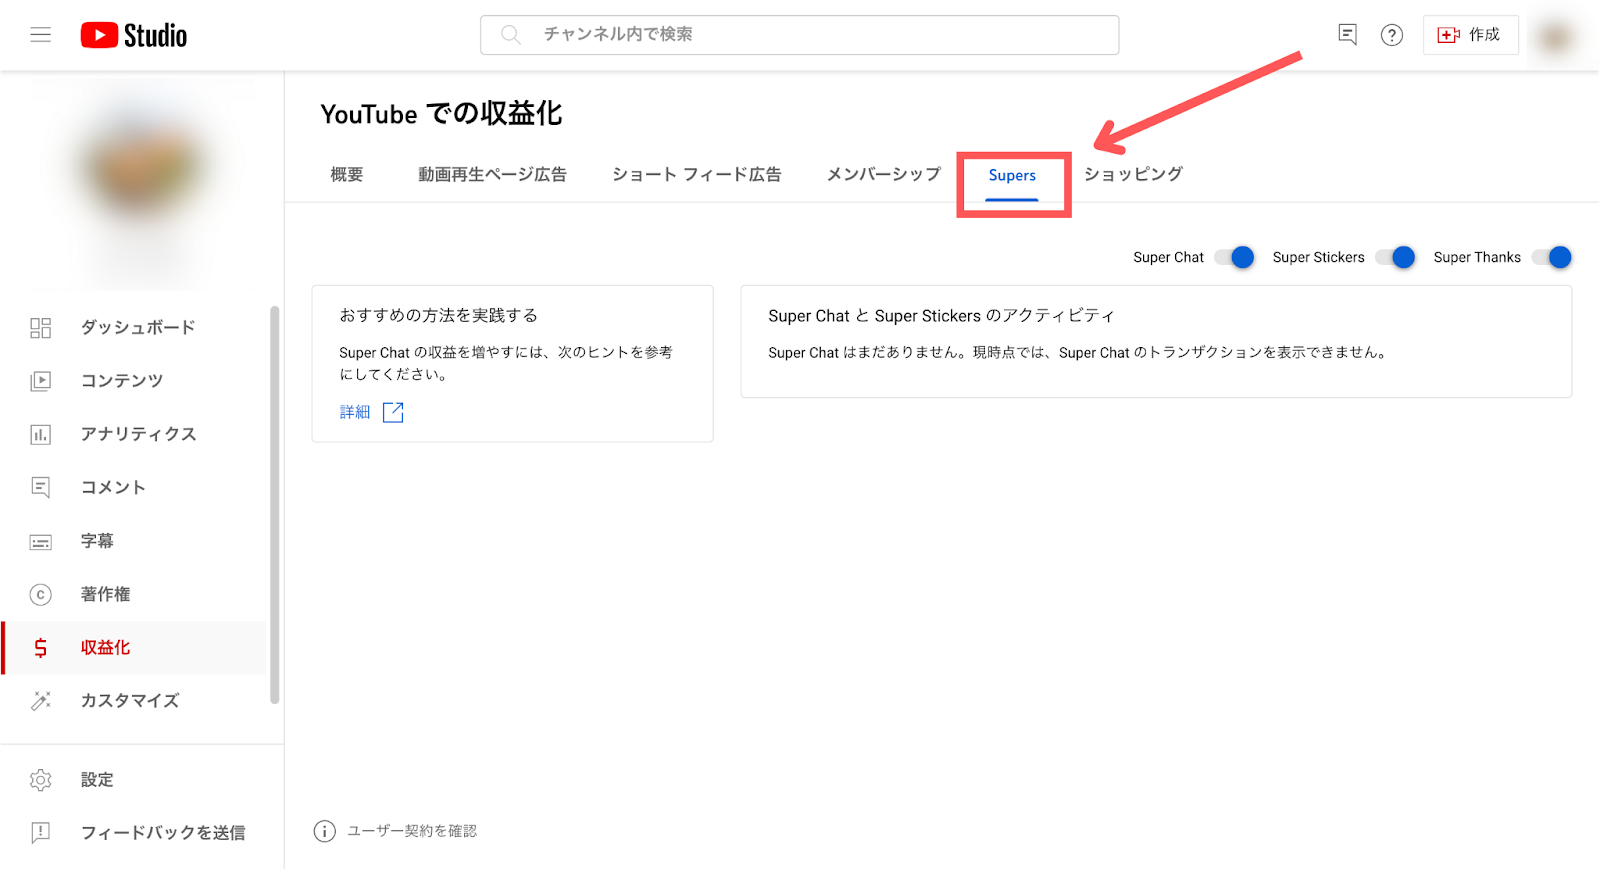Click the 字幕 subtitles icon
Image resolution: width=1600 pixels, height=869 pixels.
pyautogui.click(x=41, y=542)
